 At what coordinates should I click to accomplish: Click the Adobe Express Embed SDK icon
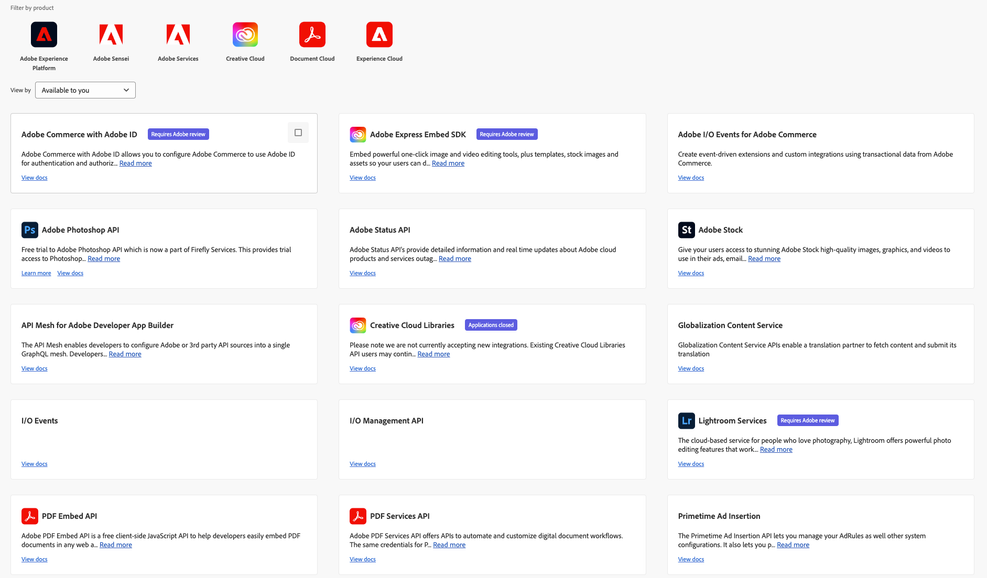(x=358, y=134)
